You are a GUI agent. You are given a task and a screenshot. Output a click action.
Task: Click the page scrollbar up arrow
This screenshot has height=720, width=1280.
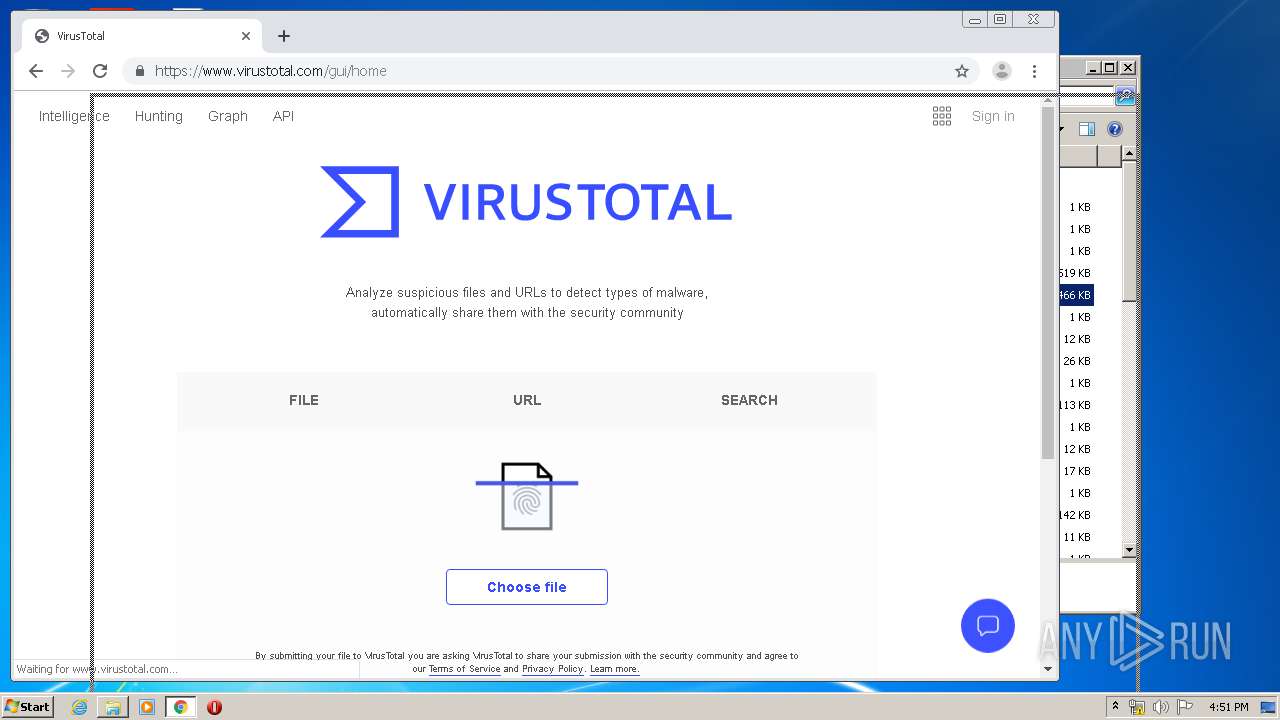point(1048,102)
